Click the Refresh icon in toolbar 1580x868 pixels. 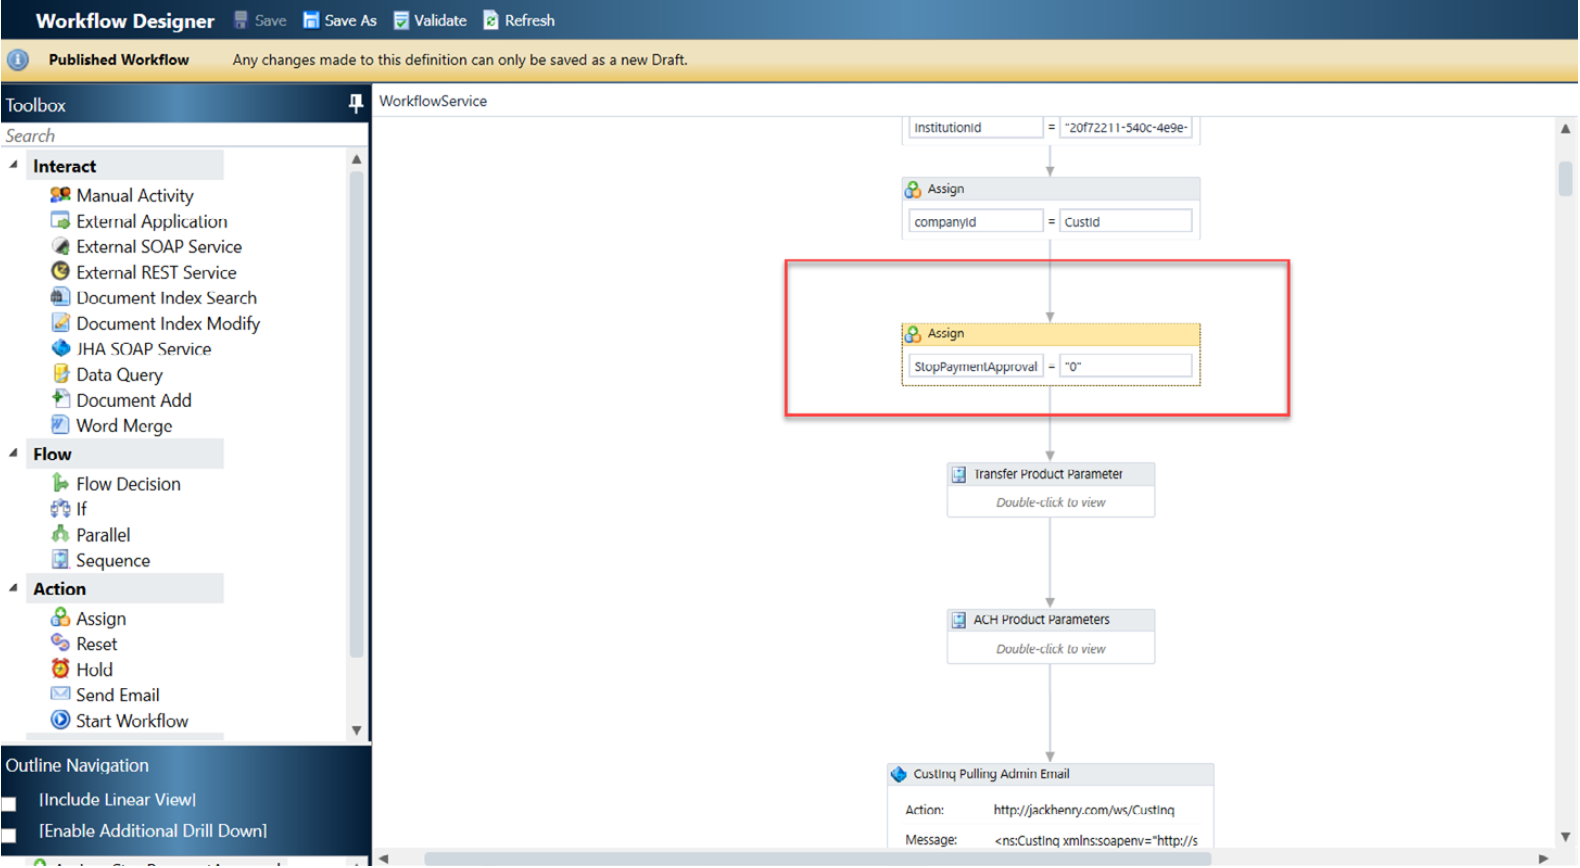[491, 20]
